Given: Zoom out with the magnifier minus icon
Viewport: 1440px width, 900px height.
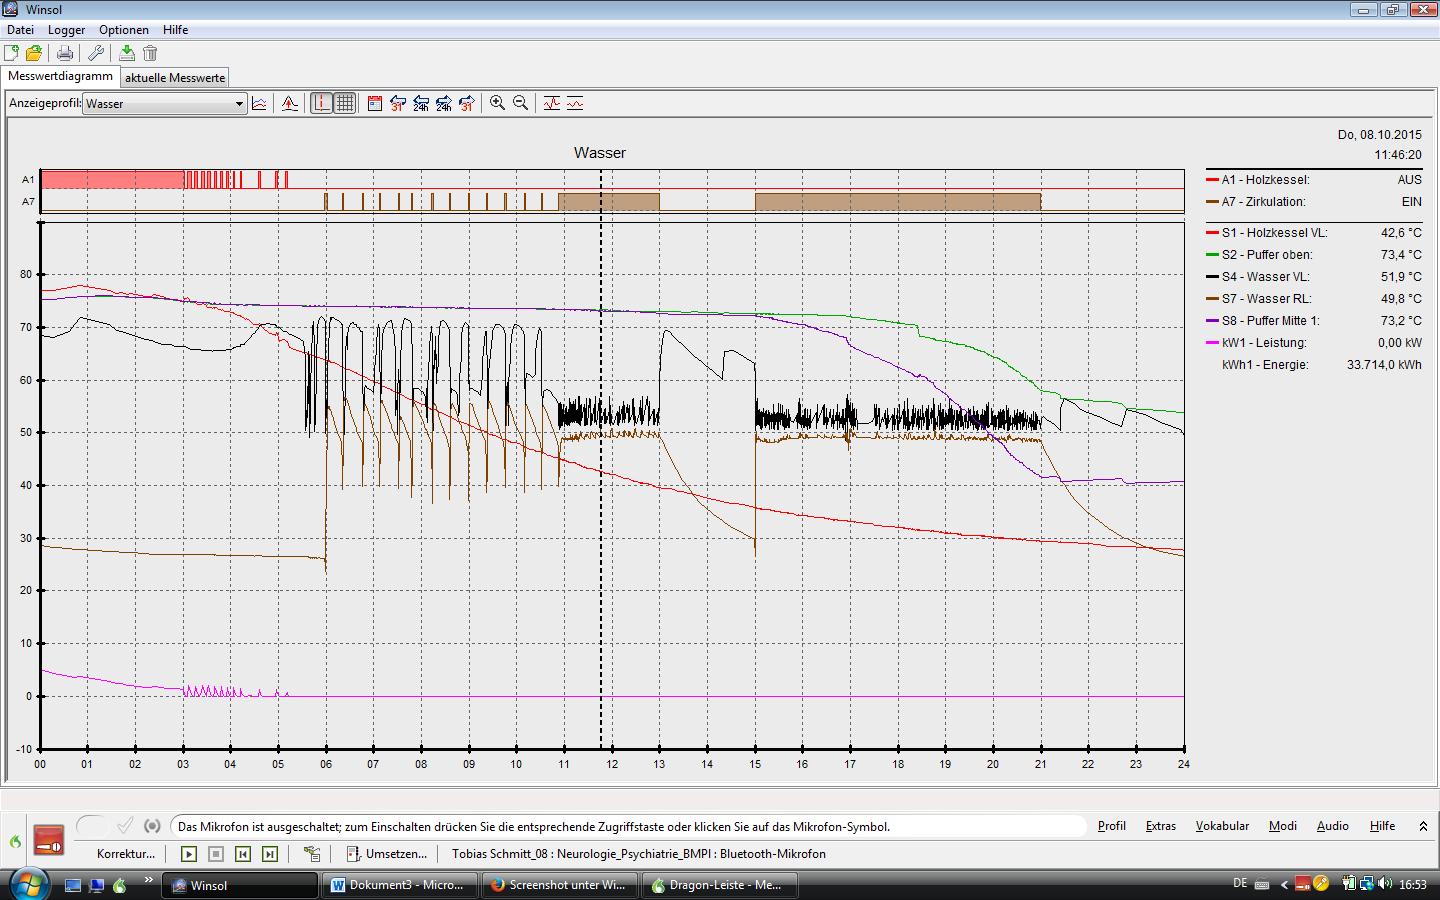Looking at the screenshot, I should 520,103.
